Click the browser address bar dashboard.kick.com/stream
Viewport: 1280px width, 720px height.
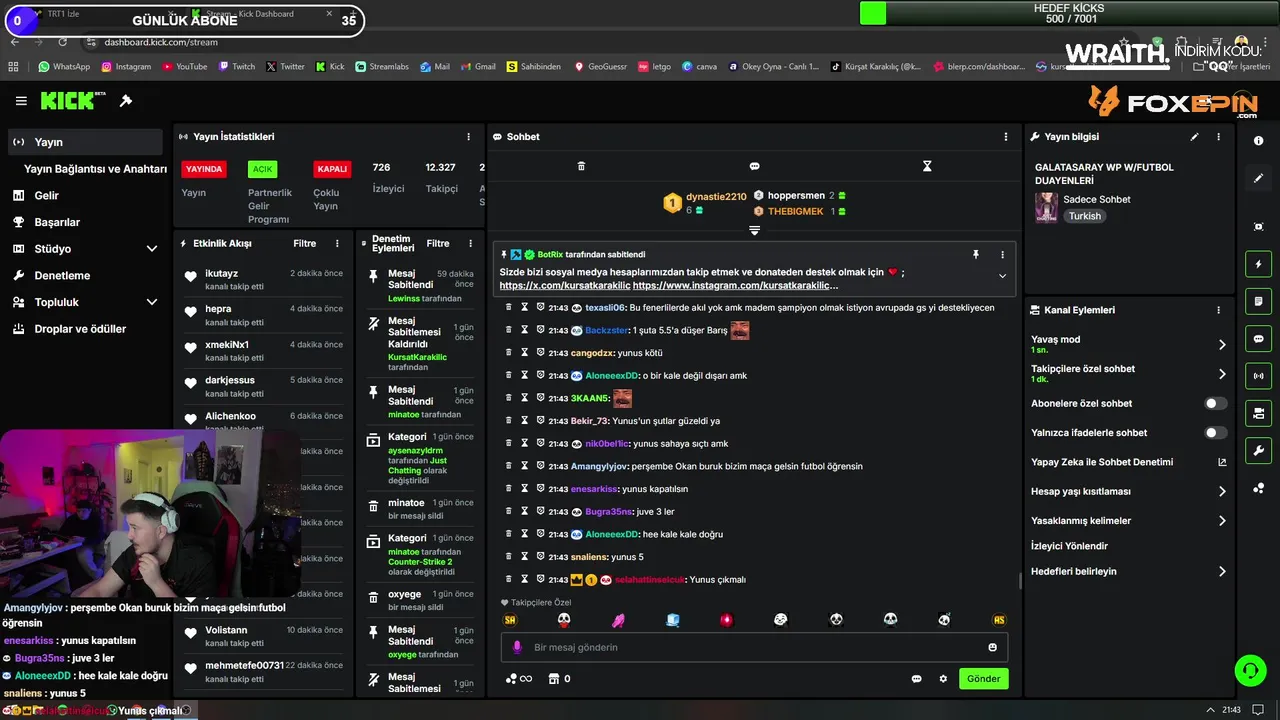click(161, 42)
